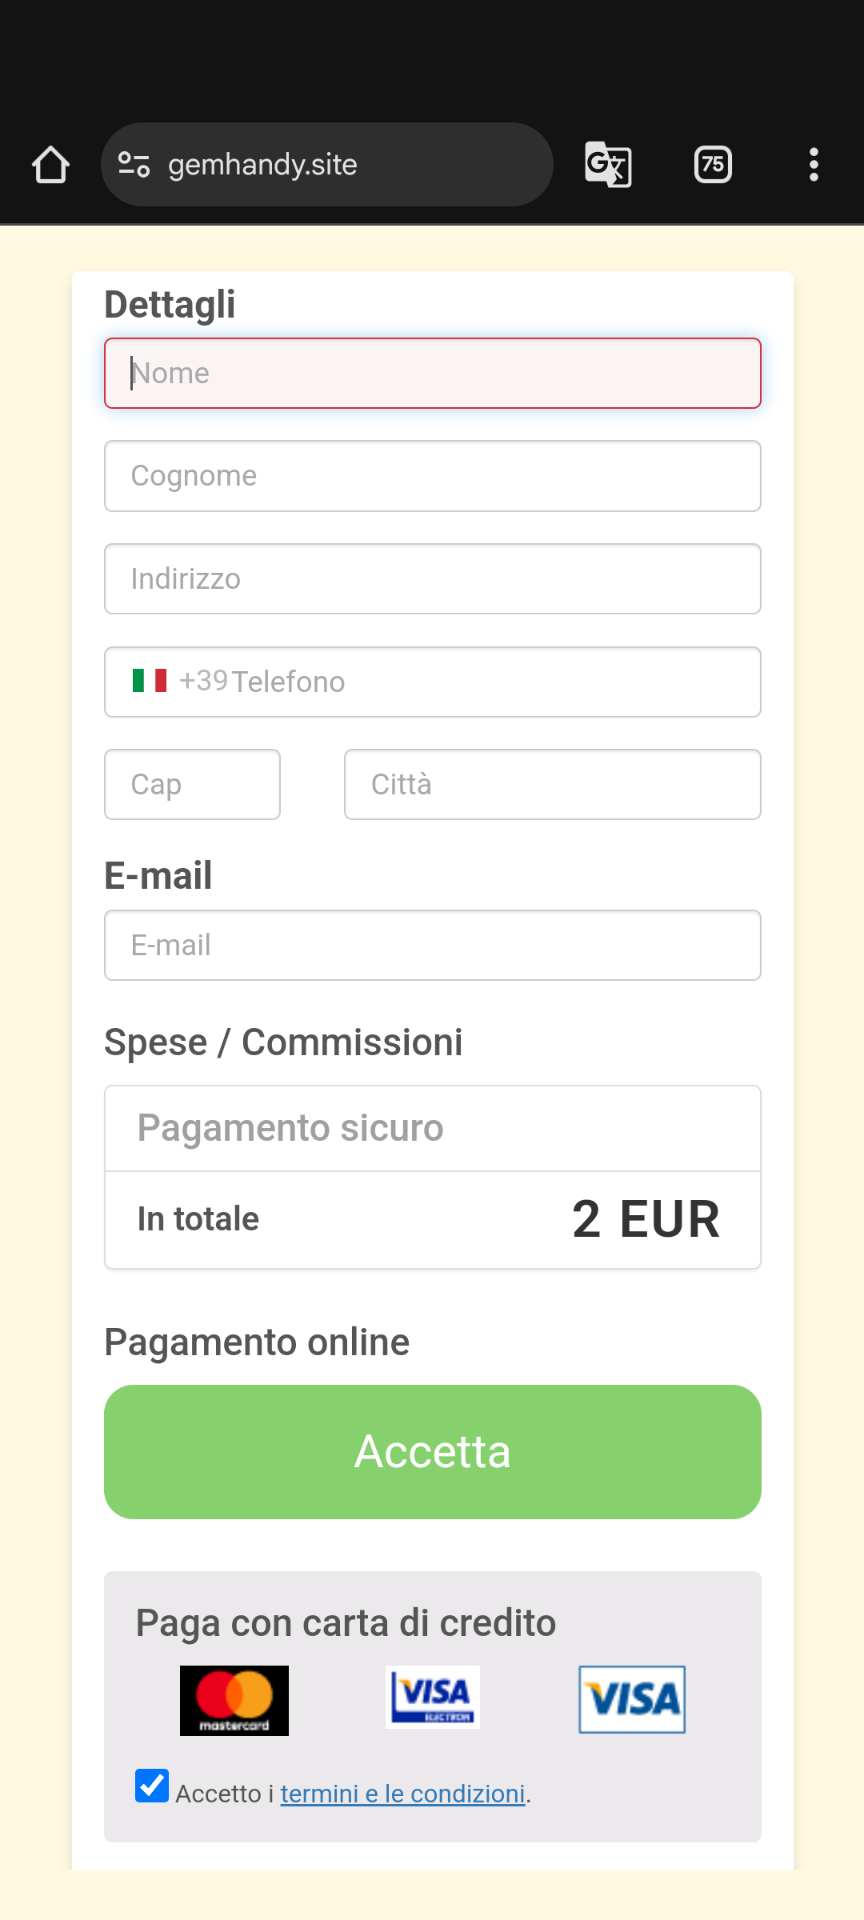The height and width of the screenshot is (1920, 864).
Task: Click the green Accetta button
Action: tap(433, 1452)
